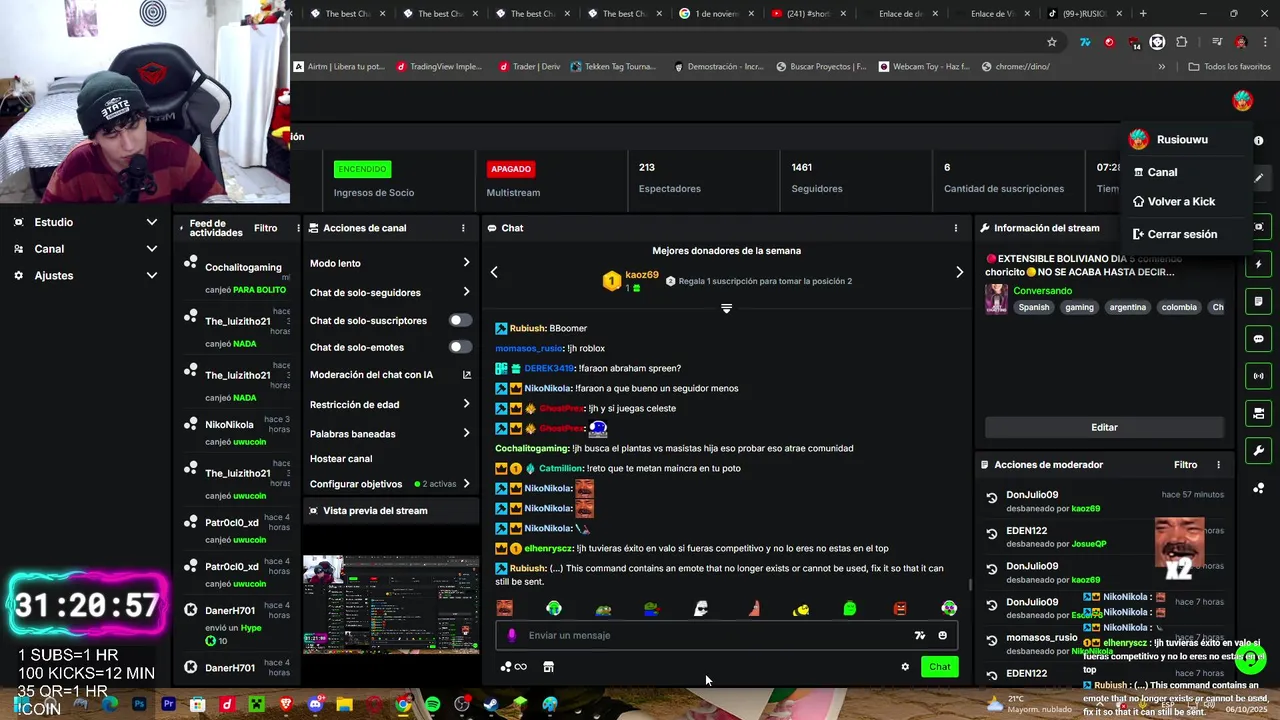Open browser extensions puzzle icon
The height and width of the screenshot is (720, 1280).
1182,42
